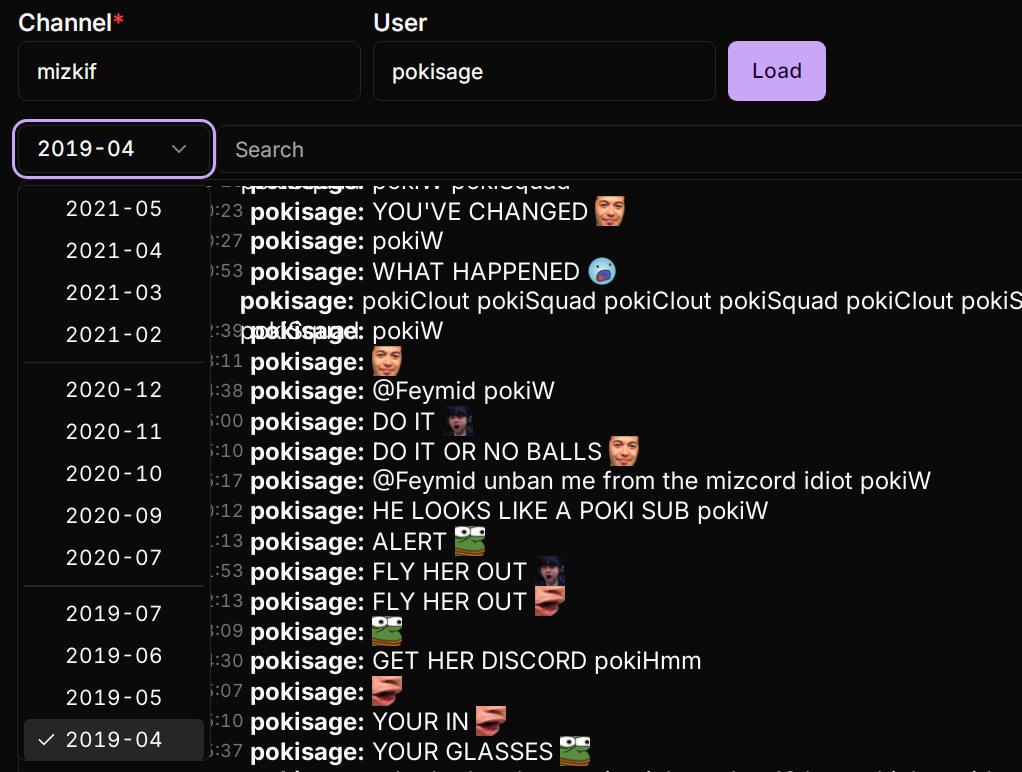
Task: Click the checkmark icon beside 2019-04
Action: coord(46,739)
